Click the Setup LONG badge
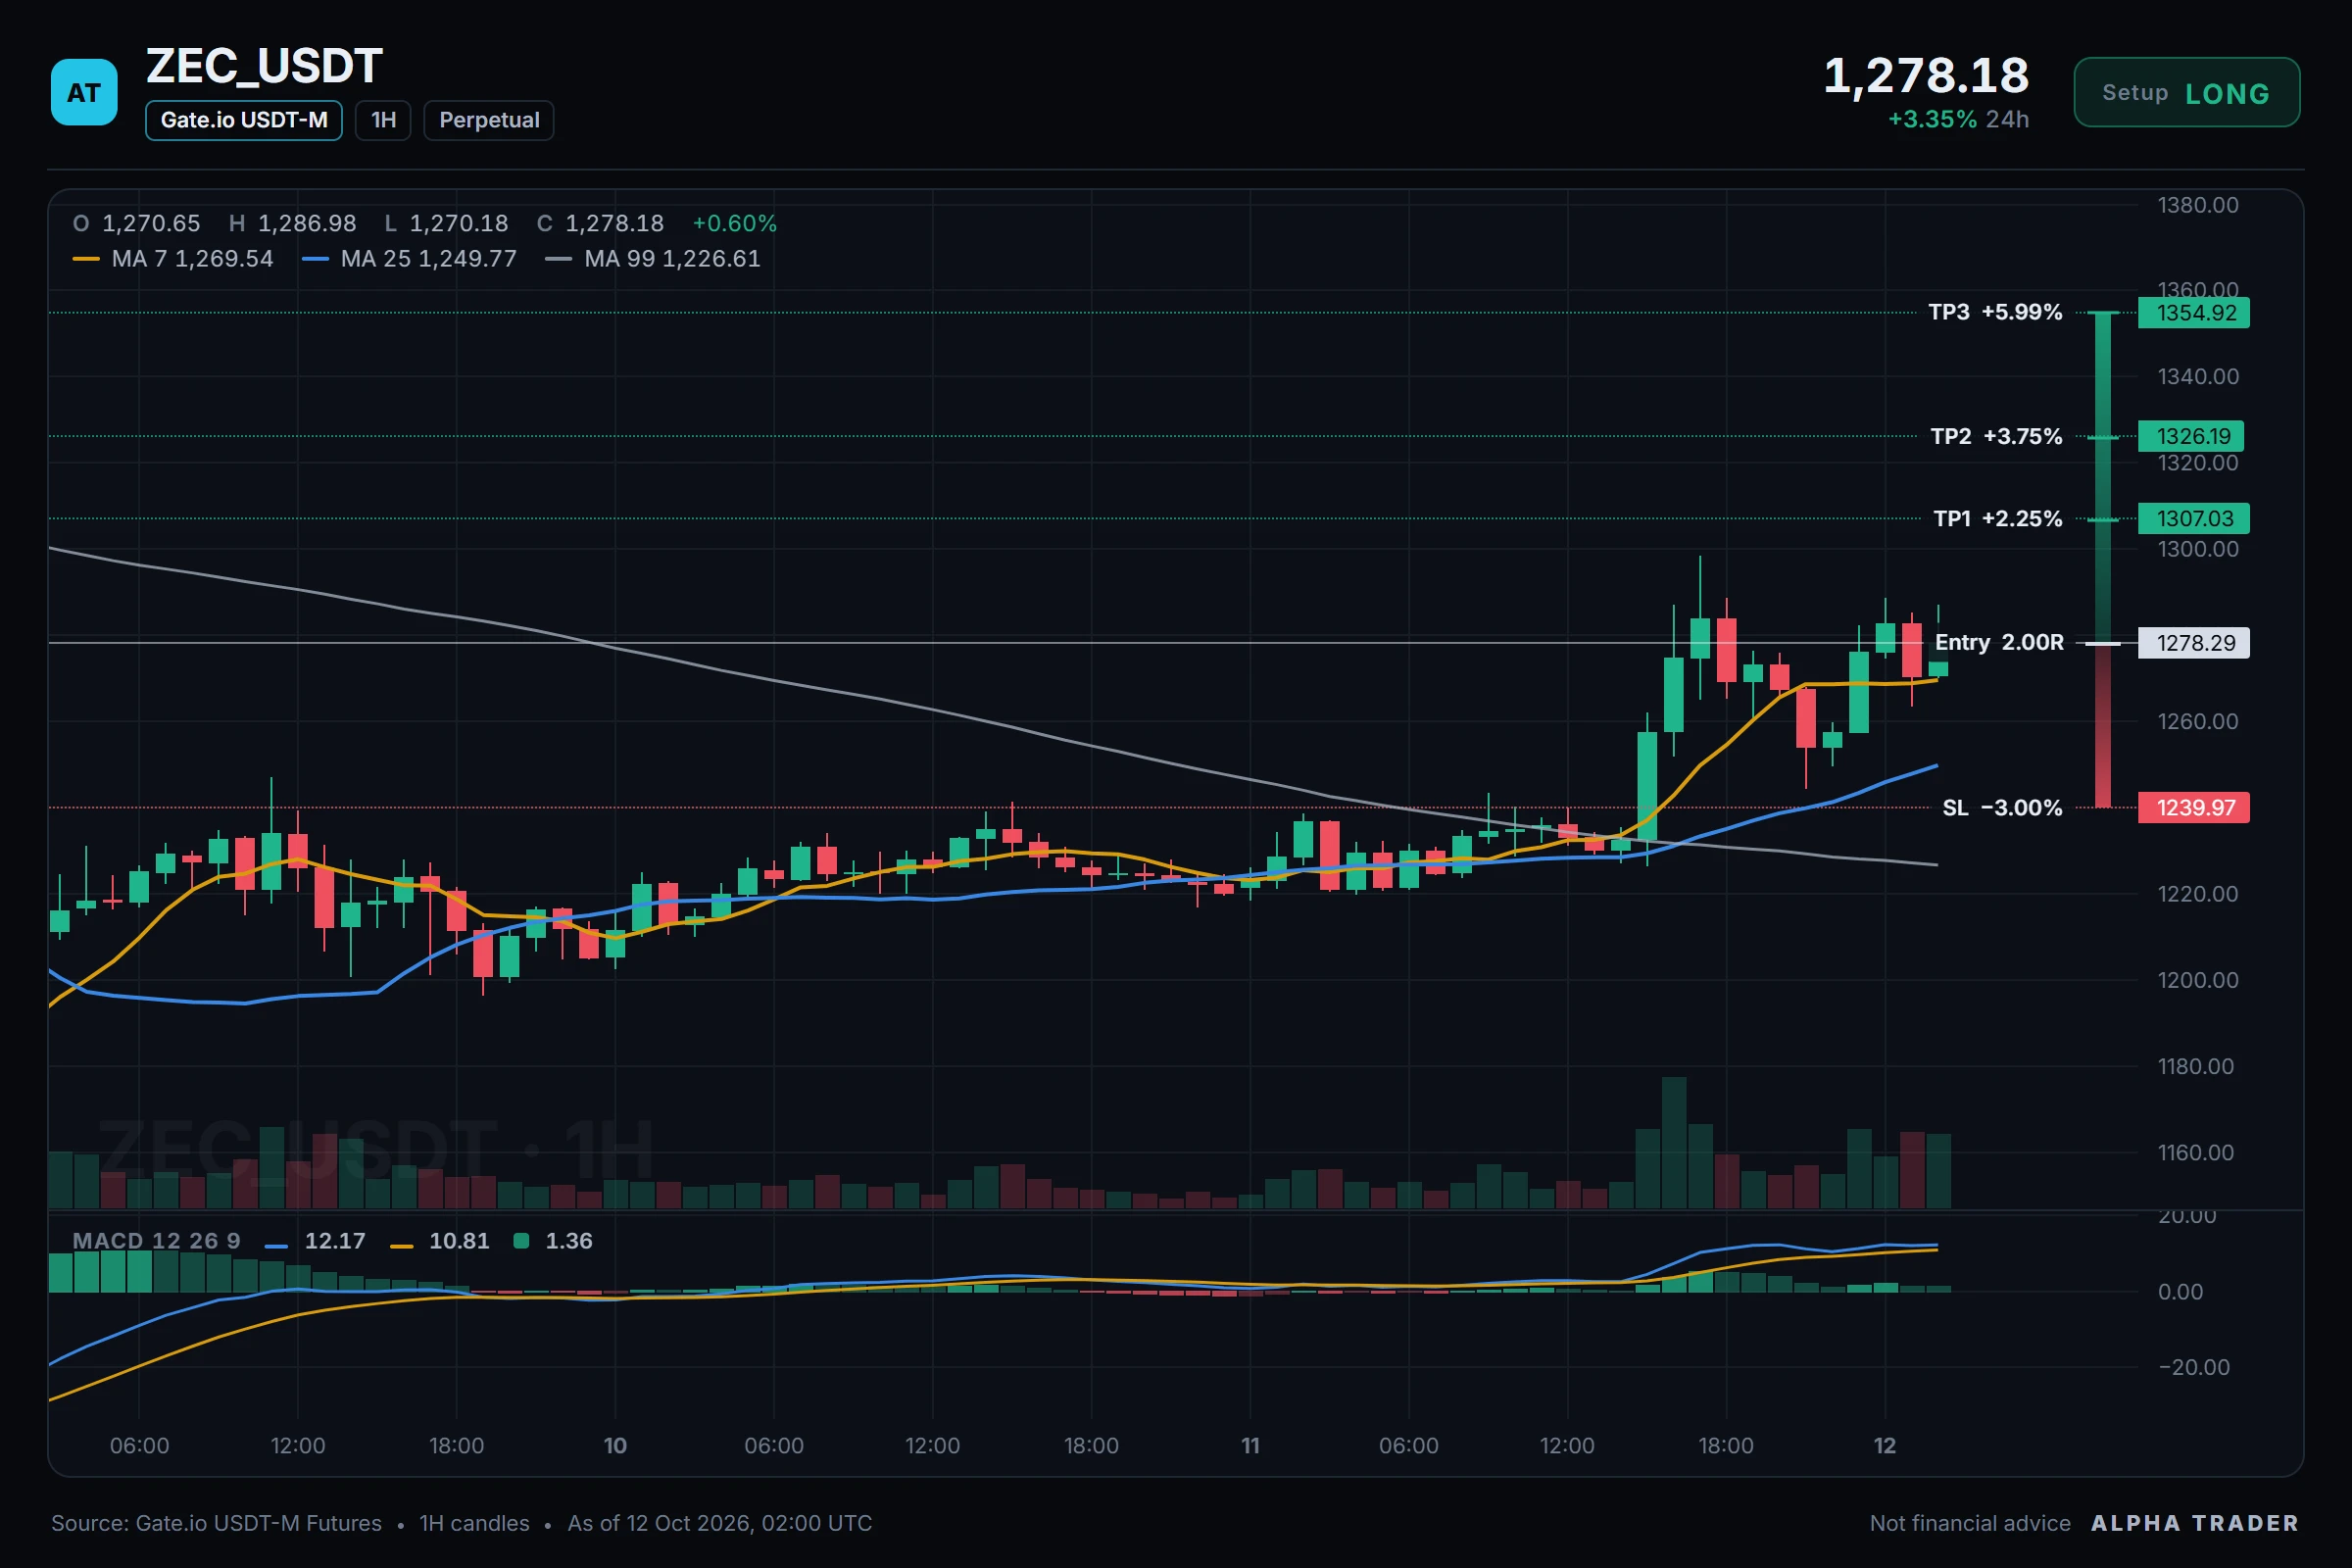The height and width of the screenshot is (1568, 2352). click(x=2186, y=93)
